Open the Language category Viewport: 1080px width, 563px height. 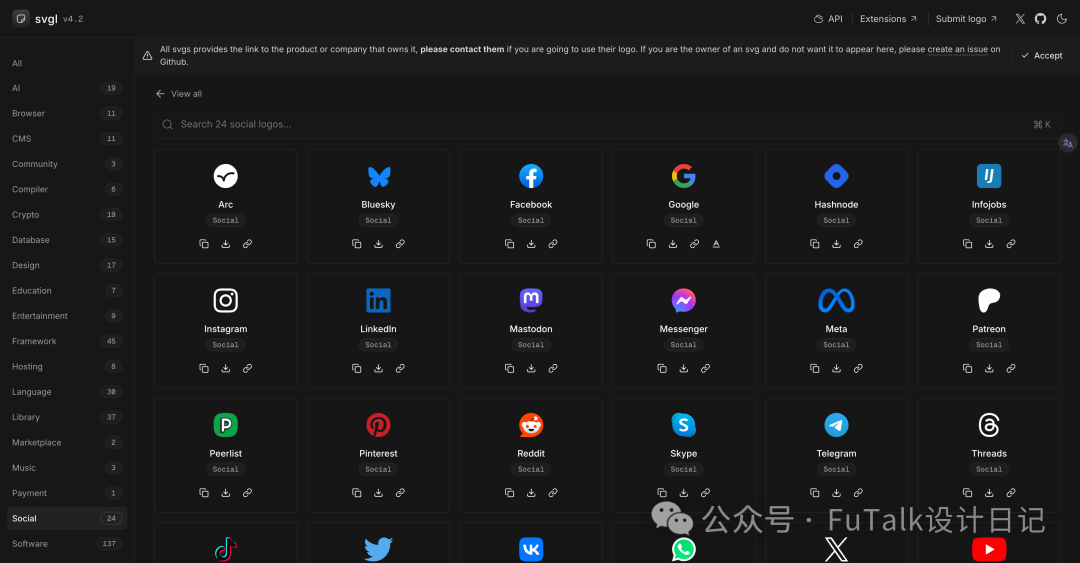[67, 392]
